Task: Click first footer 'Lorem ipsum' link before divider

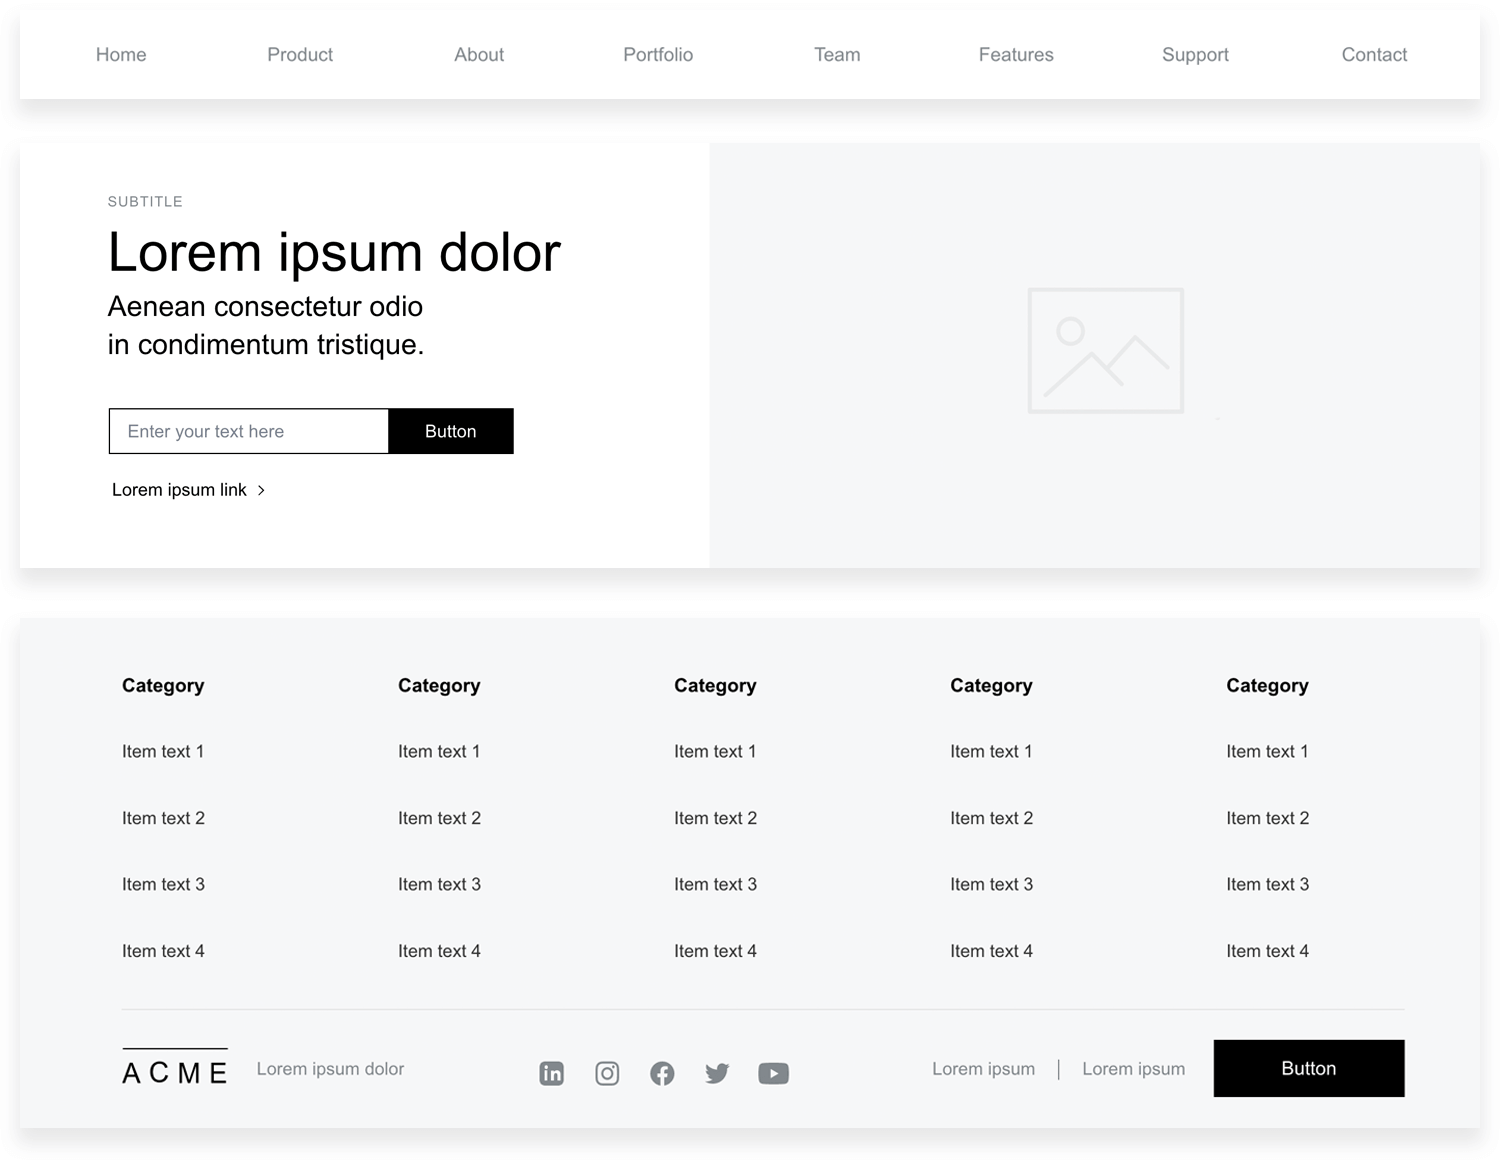Action: pos(984,1069)
